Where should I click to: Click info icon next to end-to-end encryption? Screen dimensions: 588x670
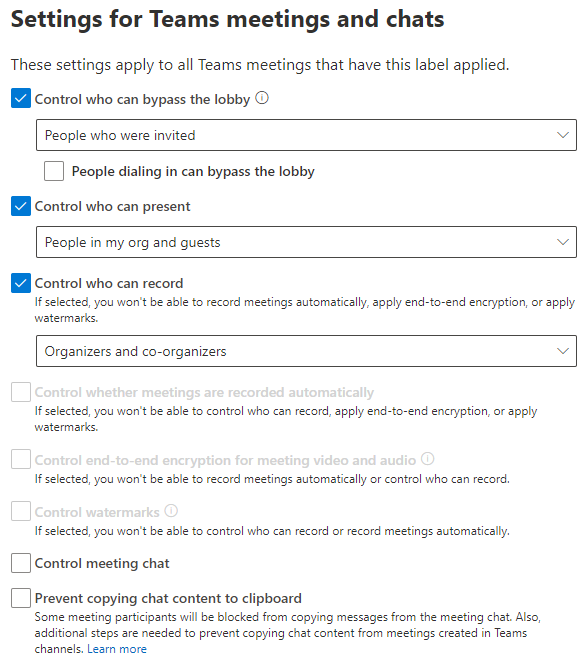click(427, 459)
